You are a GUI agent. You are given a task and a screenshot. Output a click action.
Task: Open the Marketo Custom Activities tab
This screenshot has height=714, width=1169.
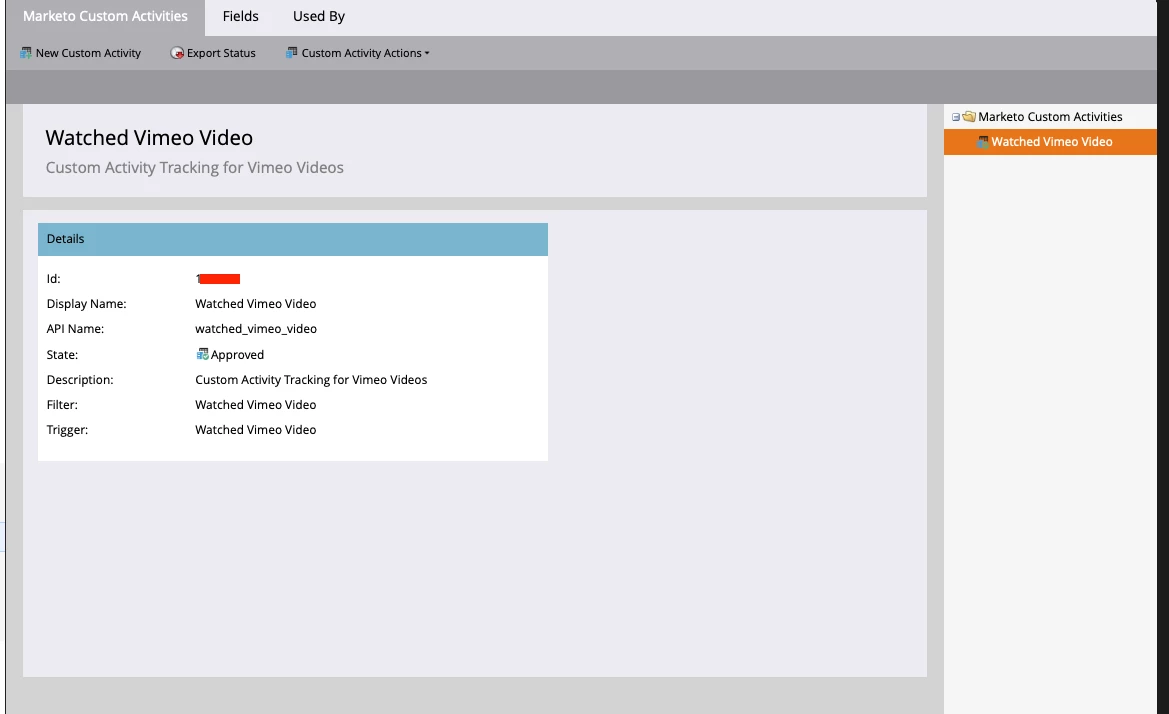[x=105, y=16]
